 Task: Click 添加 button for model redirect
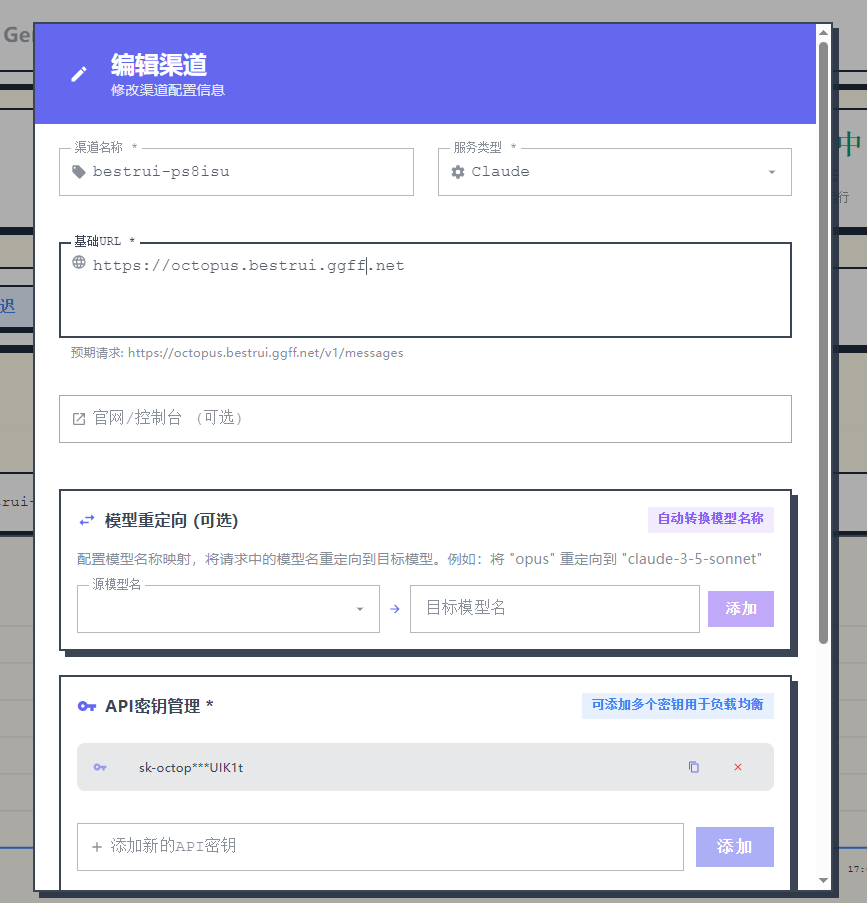[741, 609]
